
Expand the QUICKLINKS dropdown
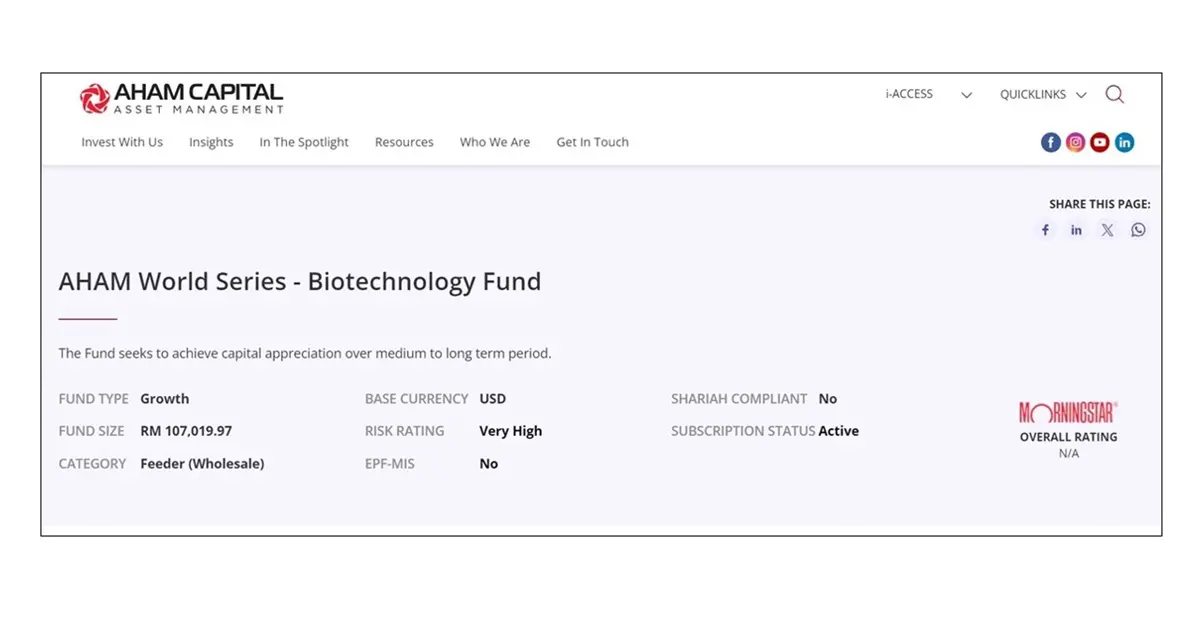[x=1043, y=95]
